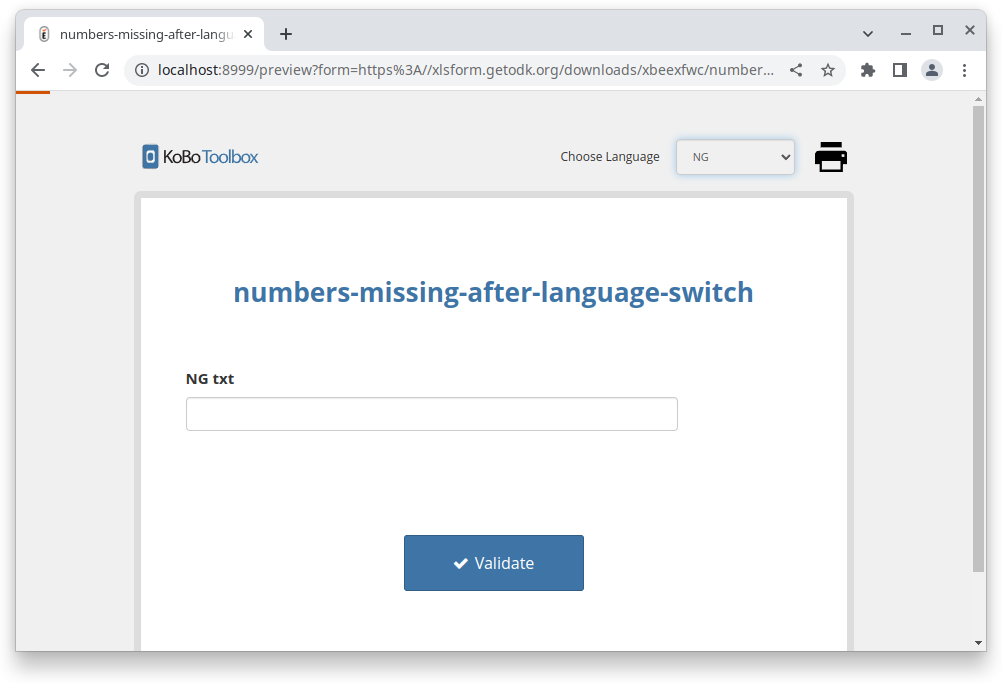Maximize the browser window
This screenshot has height=683, width=1002.
(x=937, y=31)
